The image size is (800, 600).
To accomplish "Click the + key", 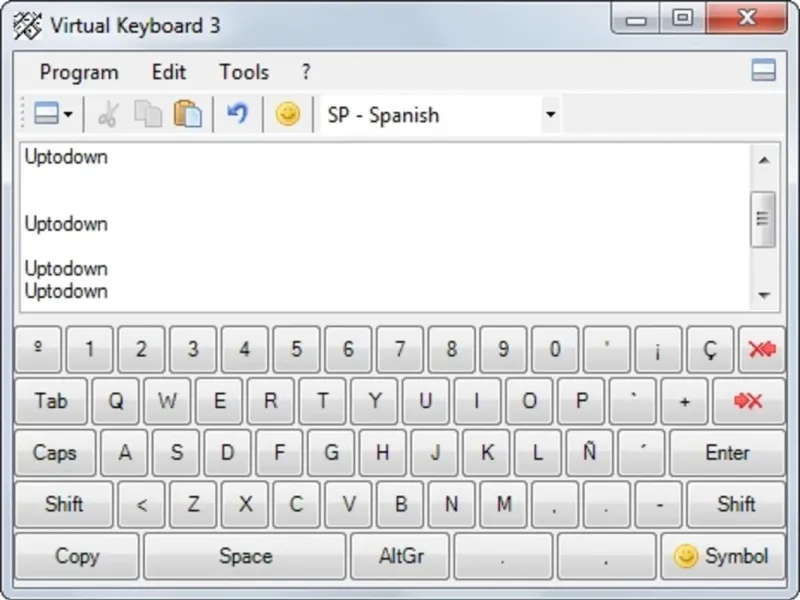I will [685, 401].
